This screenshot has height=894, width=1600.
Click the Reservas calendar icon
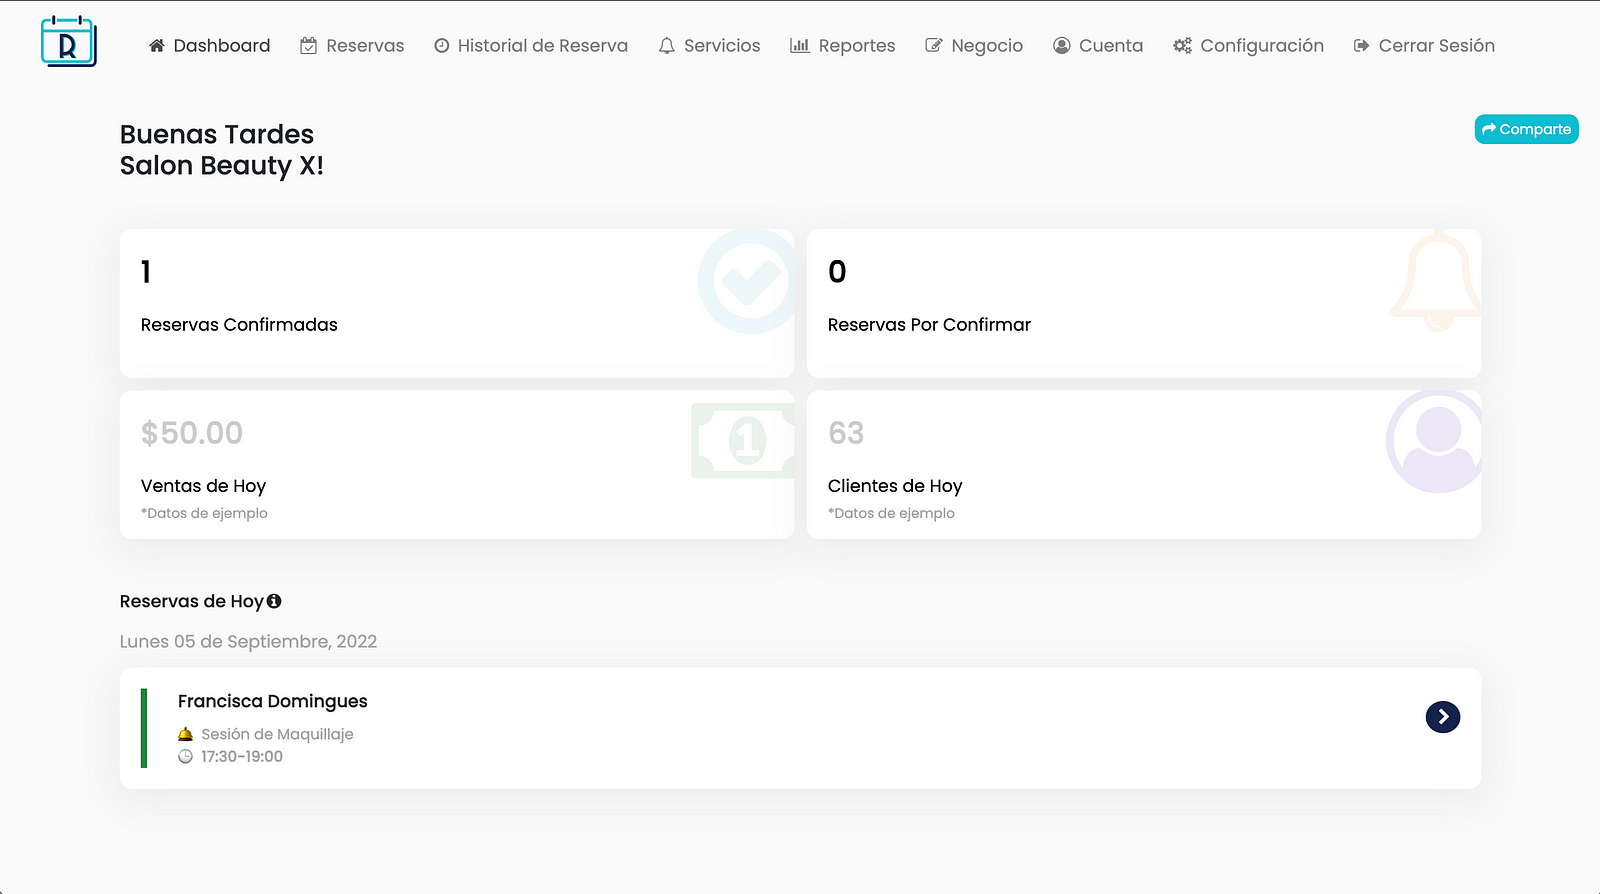(x=309, y=45)
